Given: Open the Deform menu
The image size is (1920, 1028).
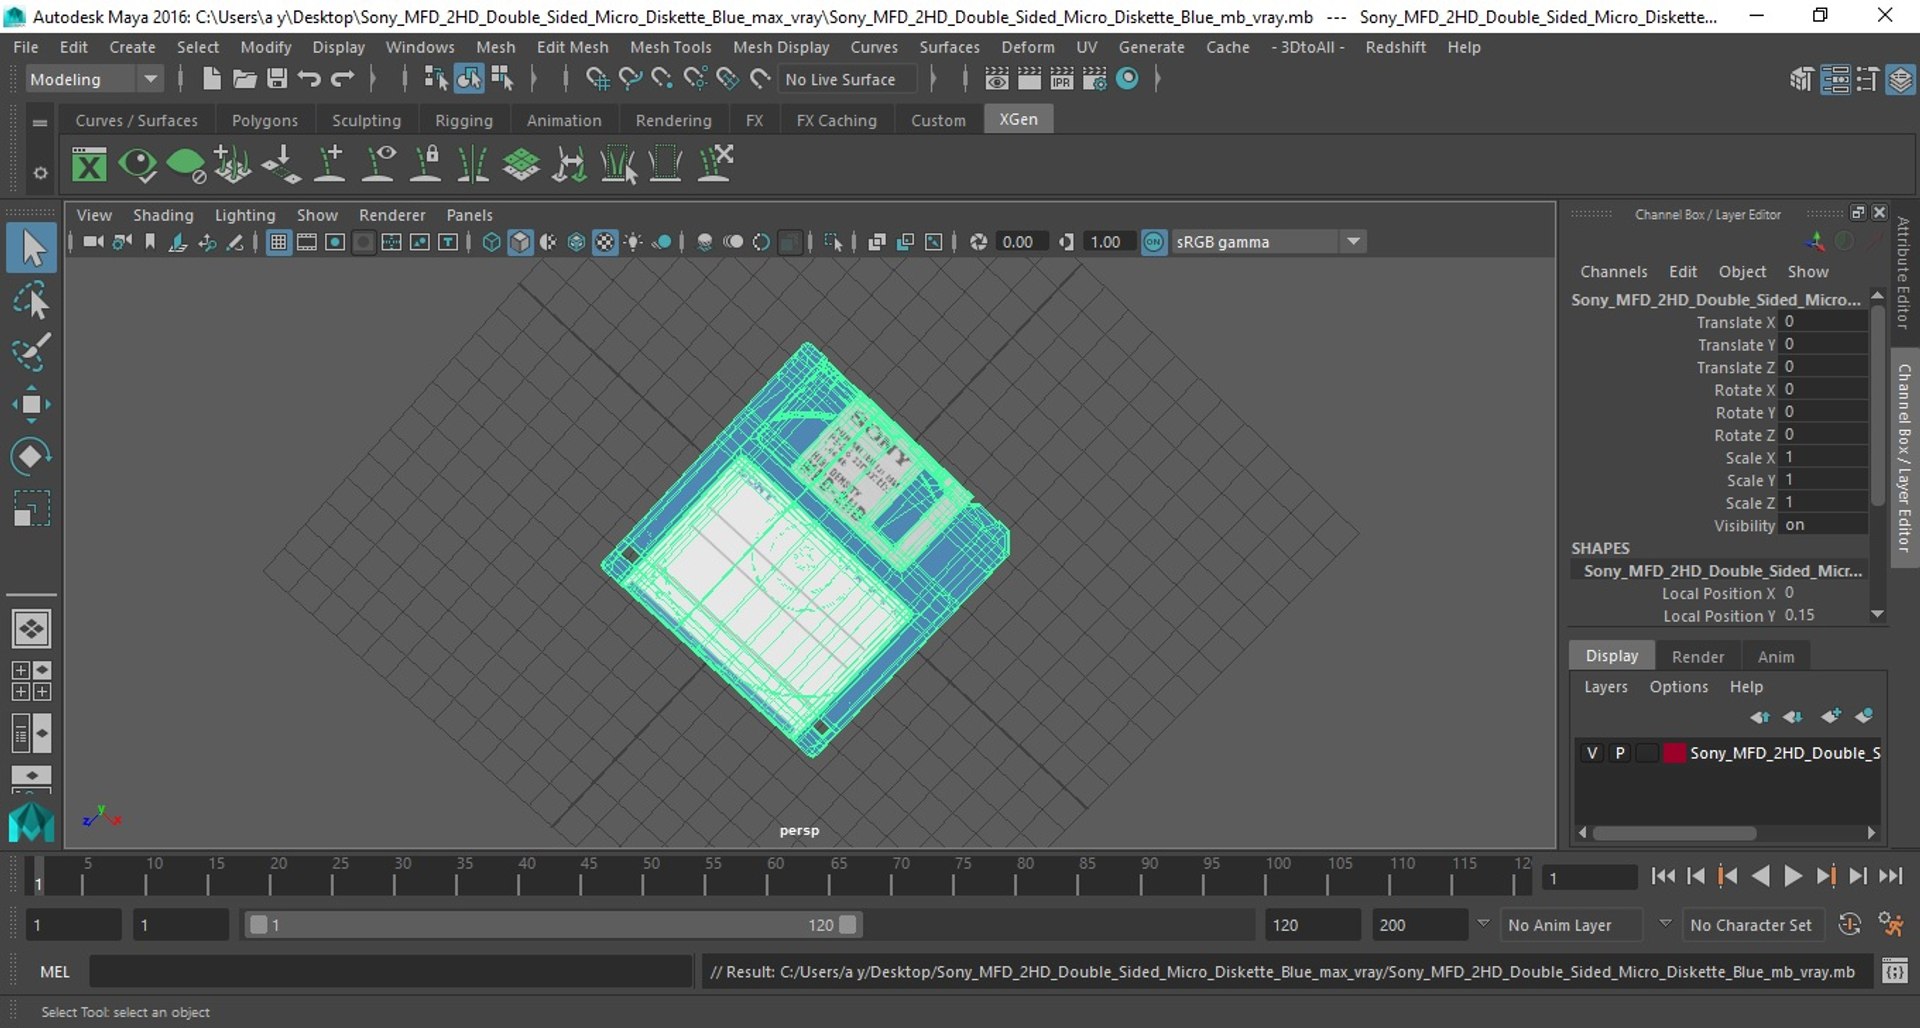Looking at the screenshot, I should 1027,47.
